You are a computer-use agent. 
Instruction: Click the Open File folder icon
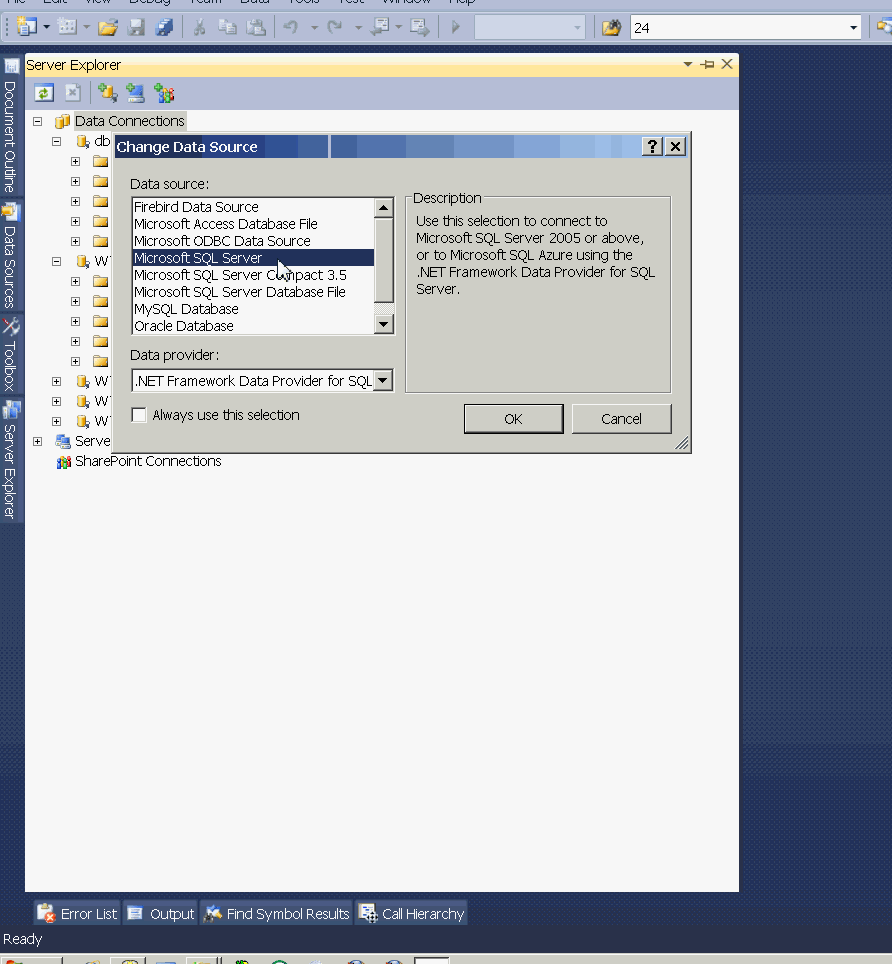[x=108, y=28]
